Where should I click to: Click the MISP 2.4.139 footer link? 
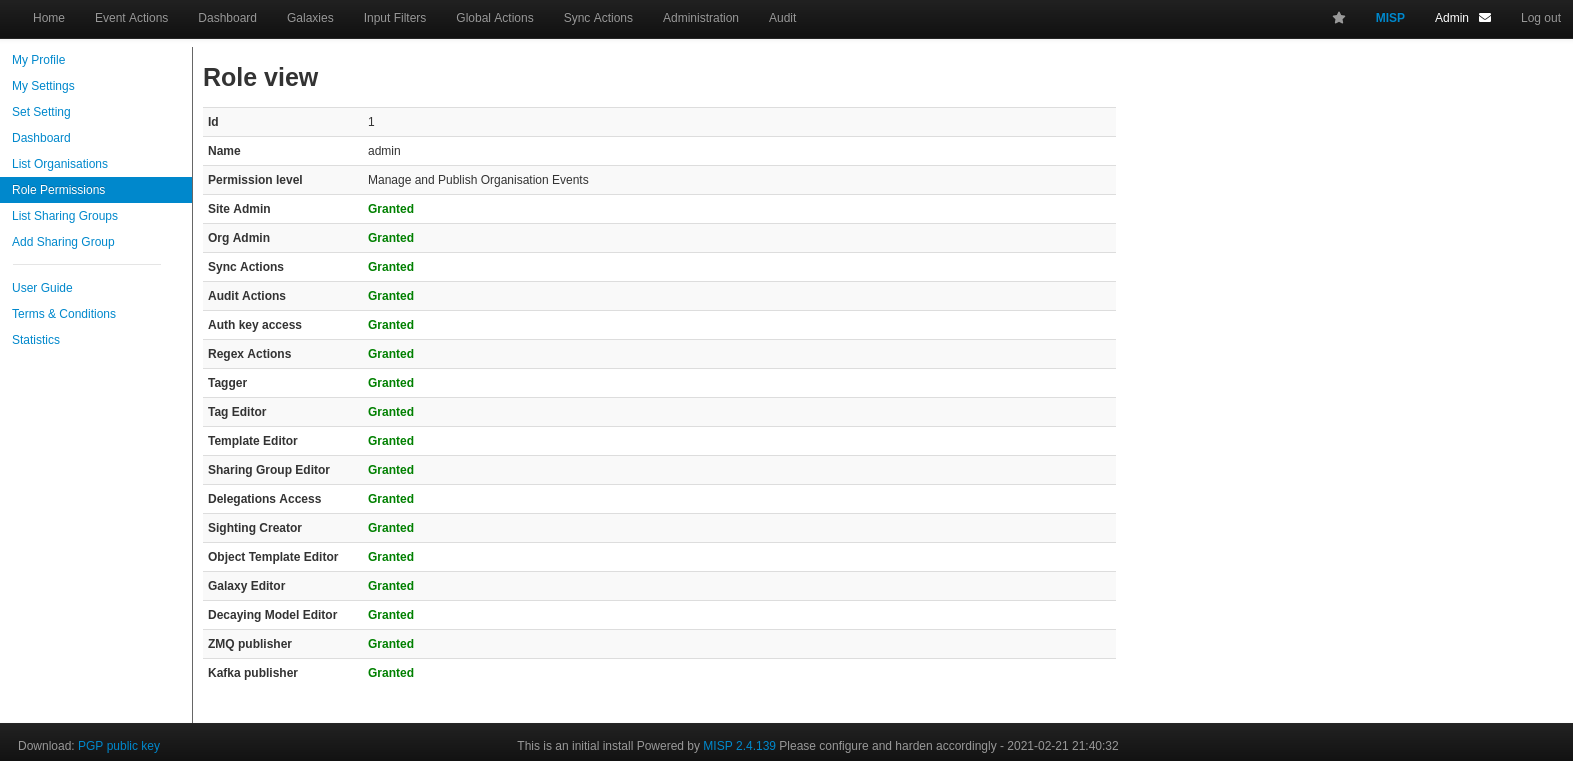[739, 746]
